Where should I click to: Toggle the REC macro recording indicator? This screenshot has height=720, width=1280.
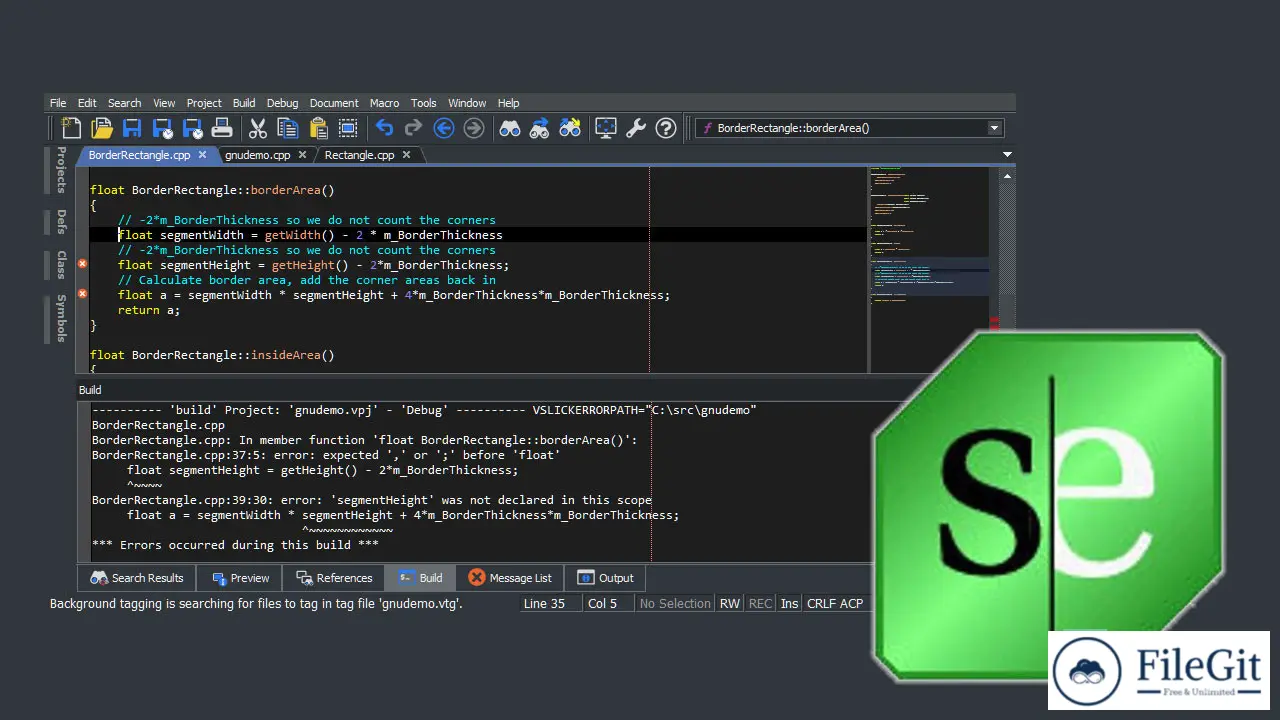click(760, 604)
